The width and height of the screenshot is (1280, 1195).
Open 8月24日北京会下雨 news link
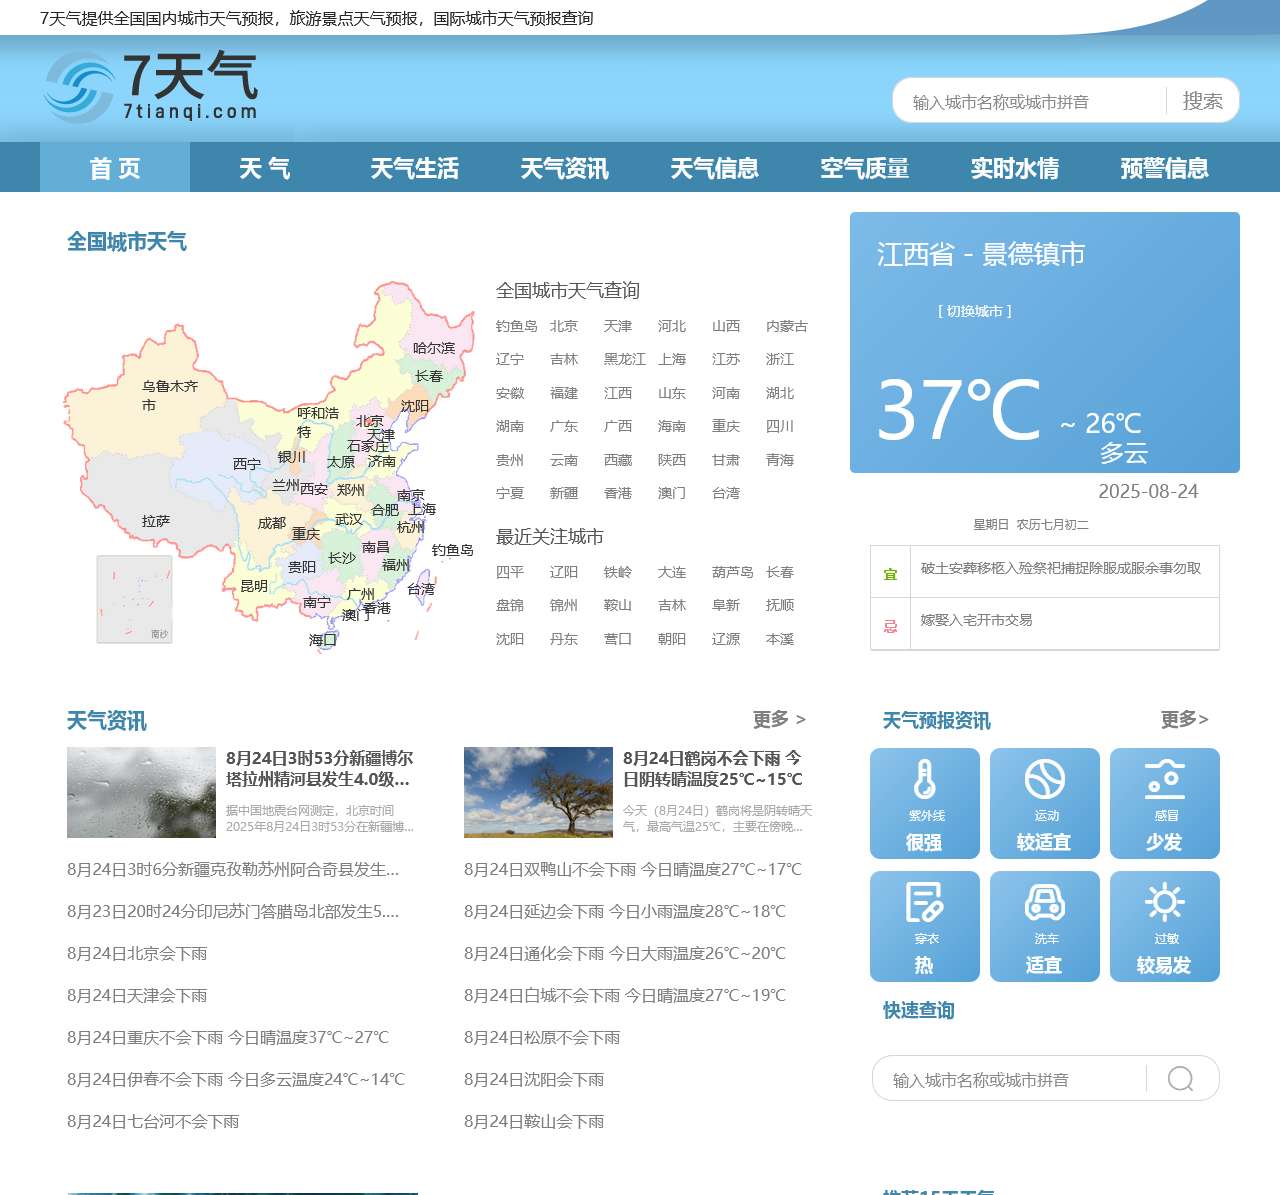pos(137,953)
